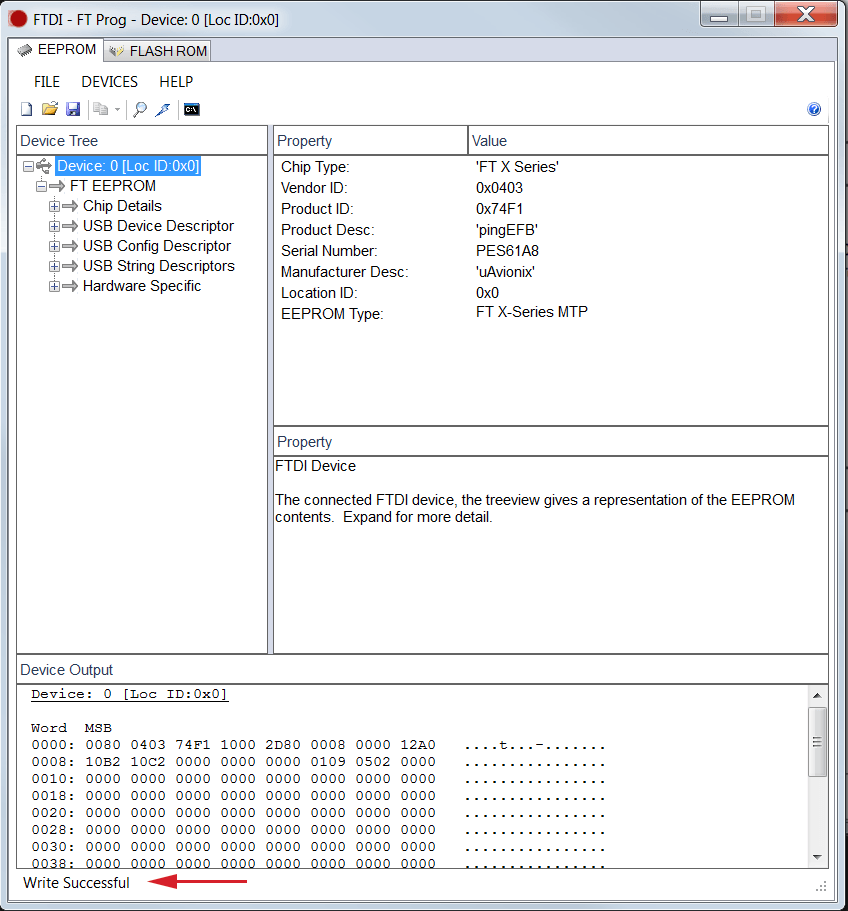Click the 'Device: 0 [Loc ID:0x0]' output heading
The image size is (848, 911).
130,694
